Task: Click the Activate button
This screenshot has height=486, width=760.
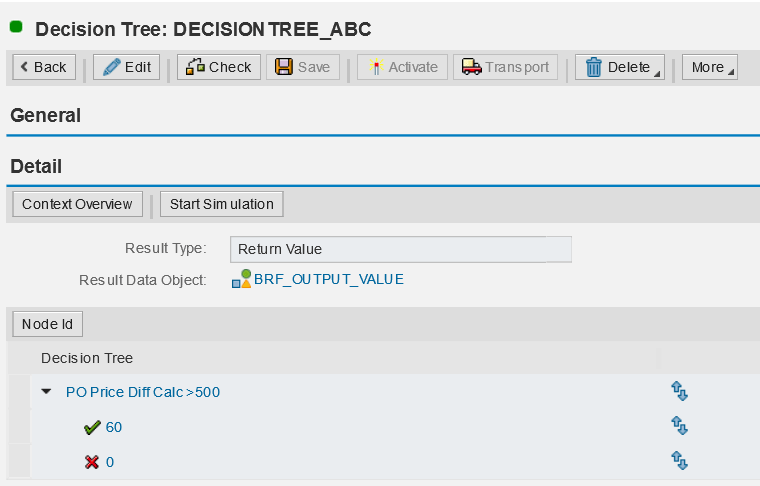Action: click(402, 67)
